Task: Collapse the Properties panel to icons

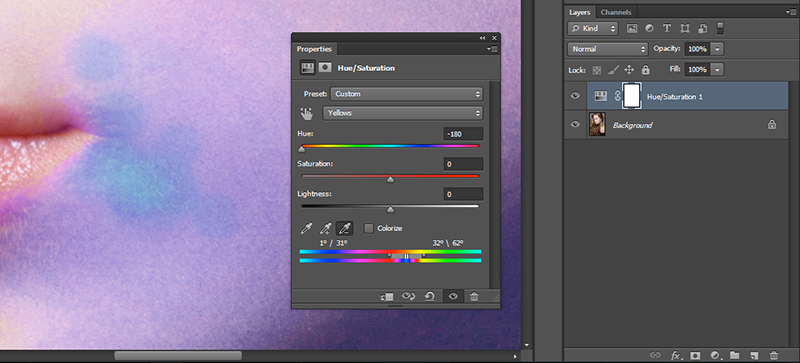Action: click(482, 38)
